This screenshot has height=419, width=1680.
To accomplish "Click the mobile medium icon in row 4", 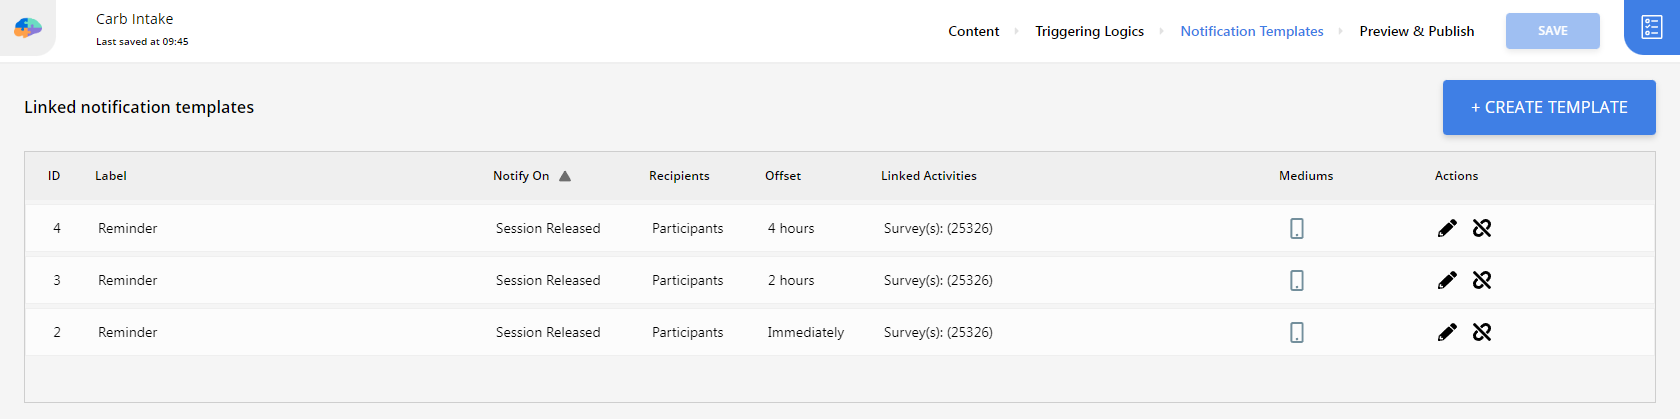I will pos(1297,229).
